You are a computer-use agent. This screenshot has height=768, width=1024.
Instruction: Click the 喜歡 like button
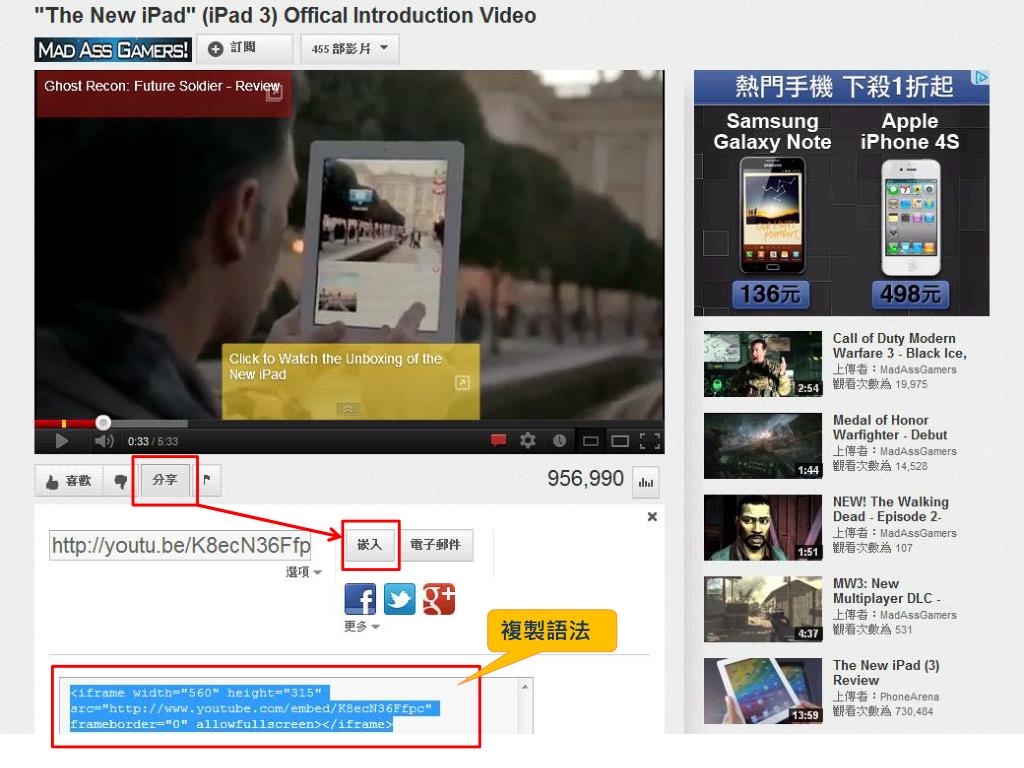(x=69, y=481)
